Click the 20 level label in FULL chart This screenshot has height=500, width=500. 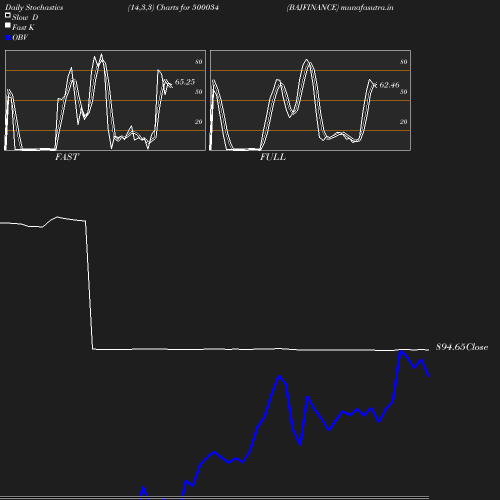point(404,122)
